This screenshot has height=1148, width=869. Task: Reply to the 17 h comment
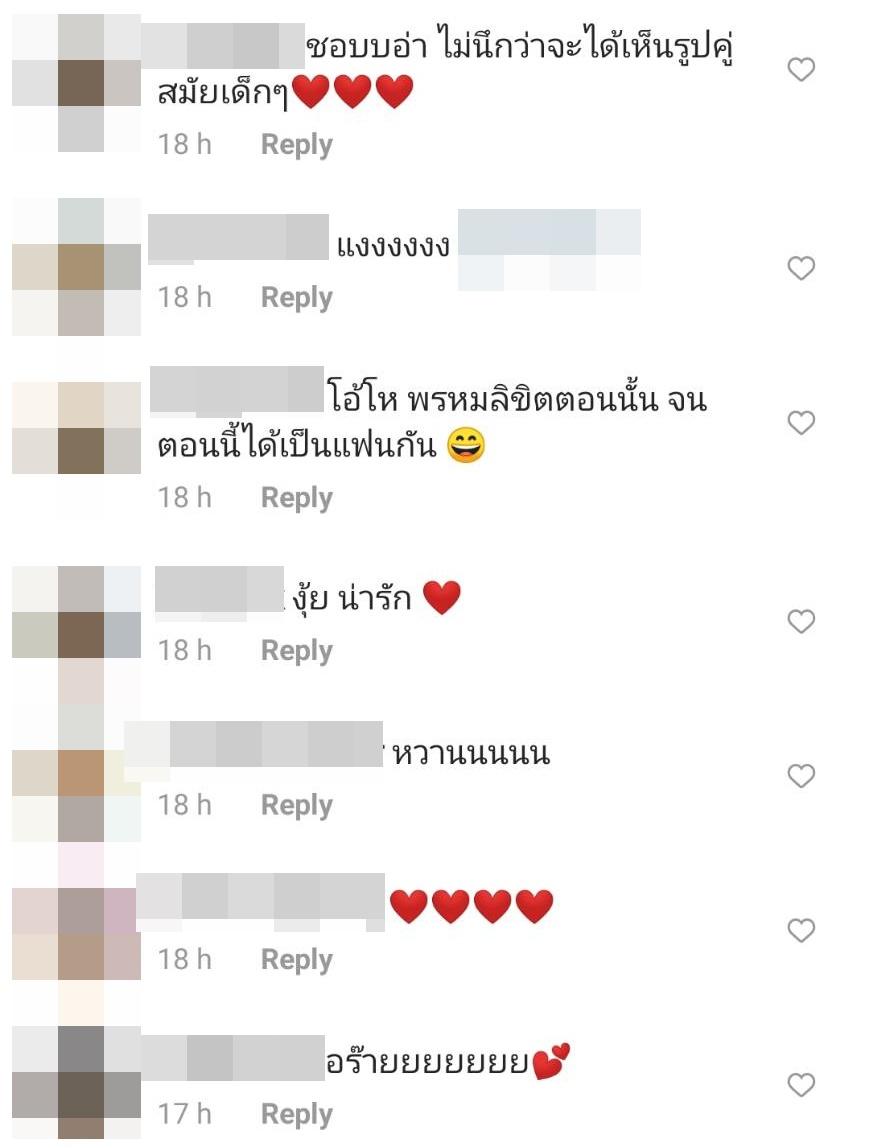pyautogui.click(x=296, y=1114)
